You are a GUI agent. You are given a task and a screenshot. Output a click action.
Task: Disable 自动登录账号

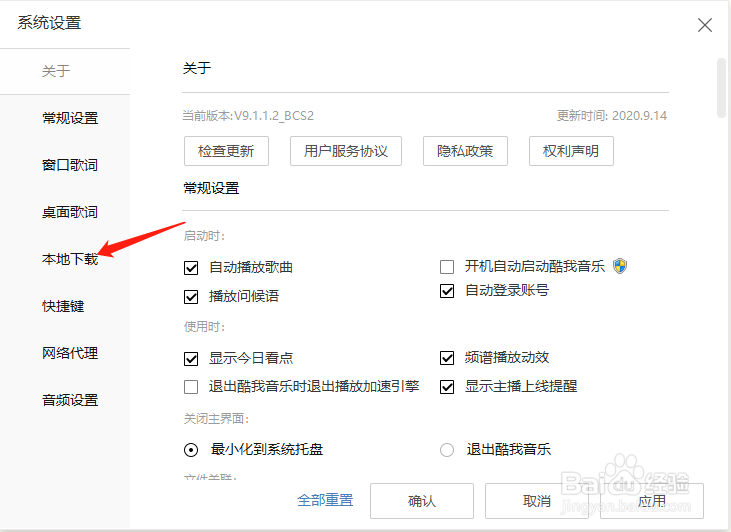(x=447, y=291)
